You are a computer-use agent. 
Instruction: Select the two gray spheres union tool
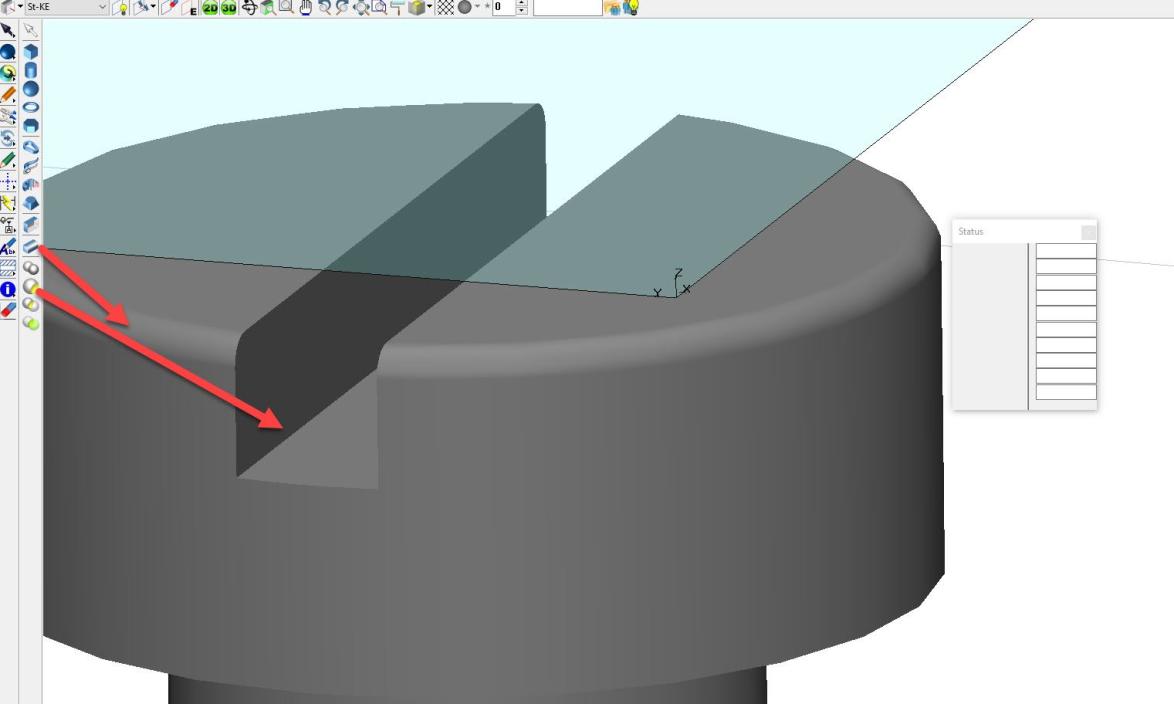click(x=30, y=267)
